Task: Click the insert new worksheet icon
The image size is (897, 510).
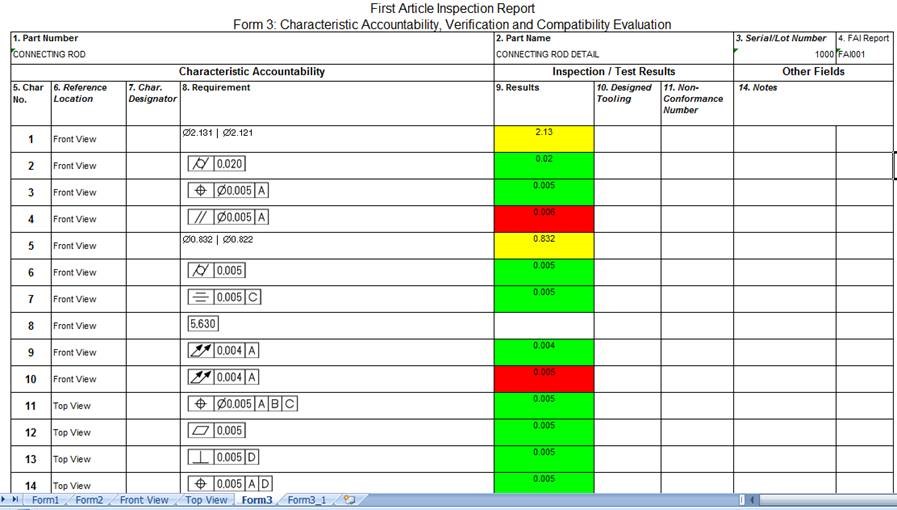Action: (349, 500)
